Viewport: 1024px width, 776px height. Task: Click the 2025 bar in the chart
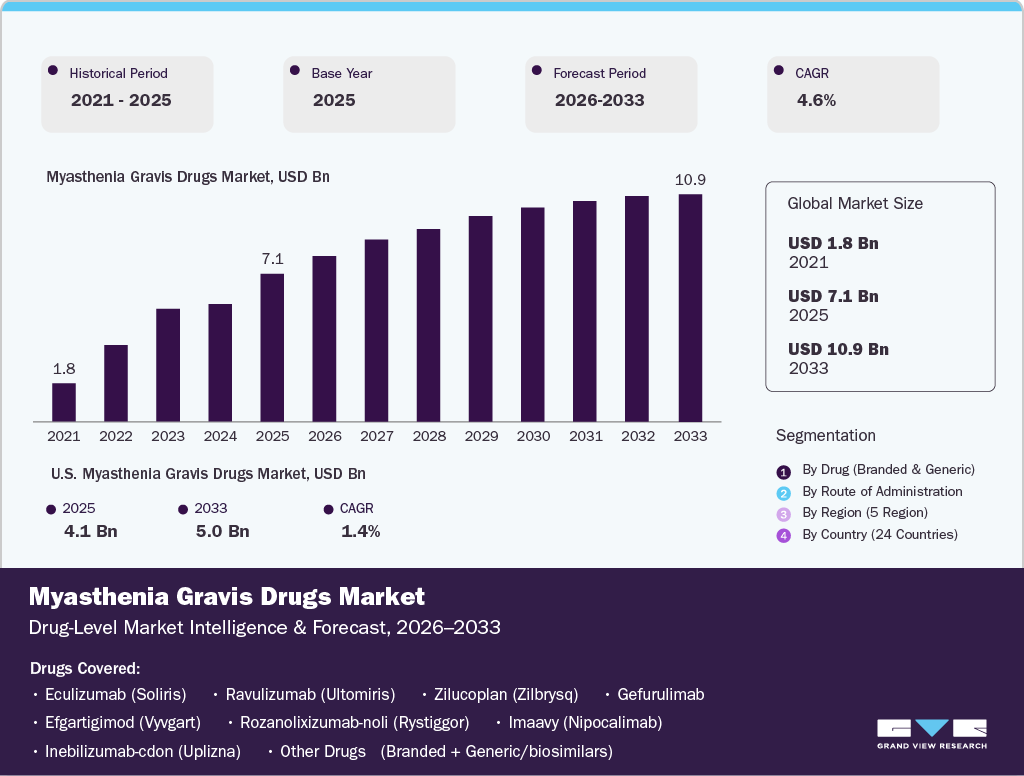(272, 348)
